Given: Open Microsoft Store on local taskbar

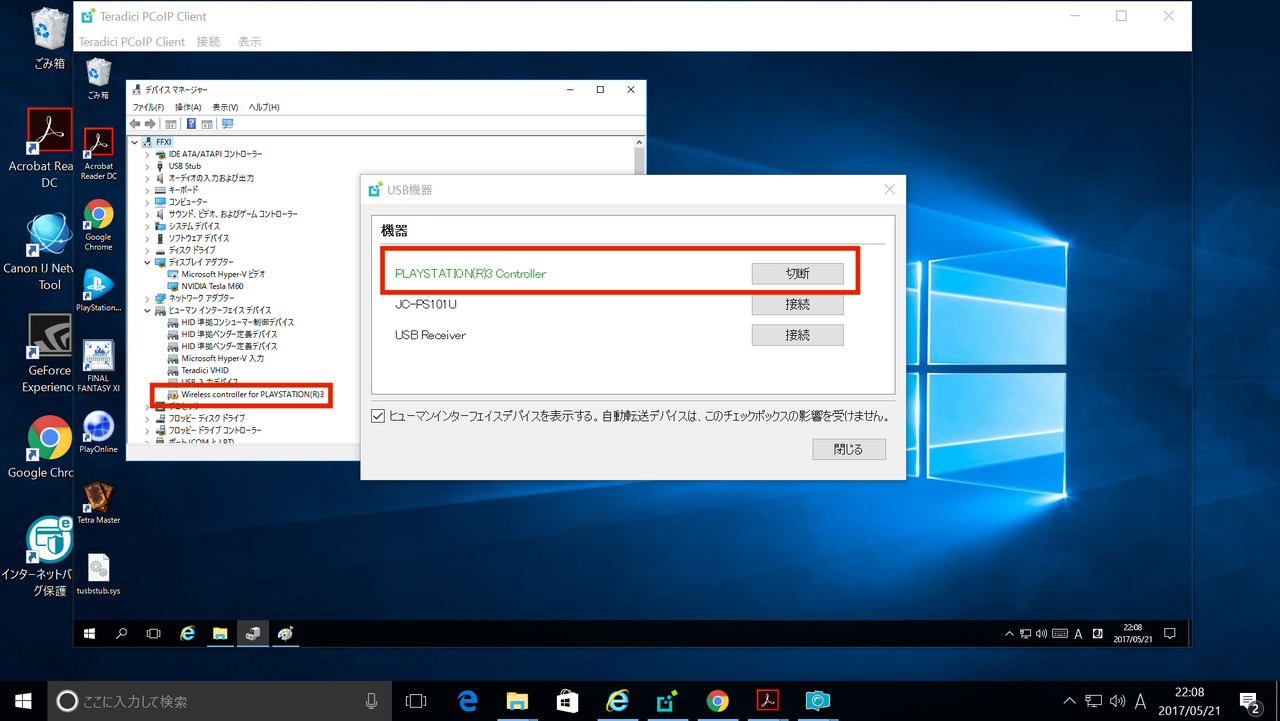Looking at the screenshot, I should pyautogui.click(x=567, y=701).
